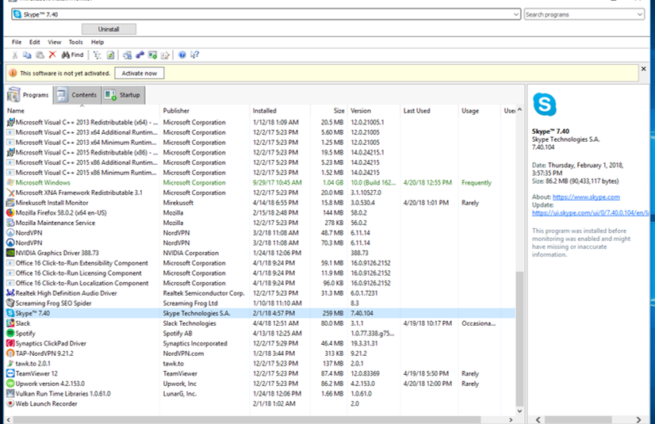Click the program list vertical scrollbar thumb
655x424 pixels.
[519, 338]
